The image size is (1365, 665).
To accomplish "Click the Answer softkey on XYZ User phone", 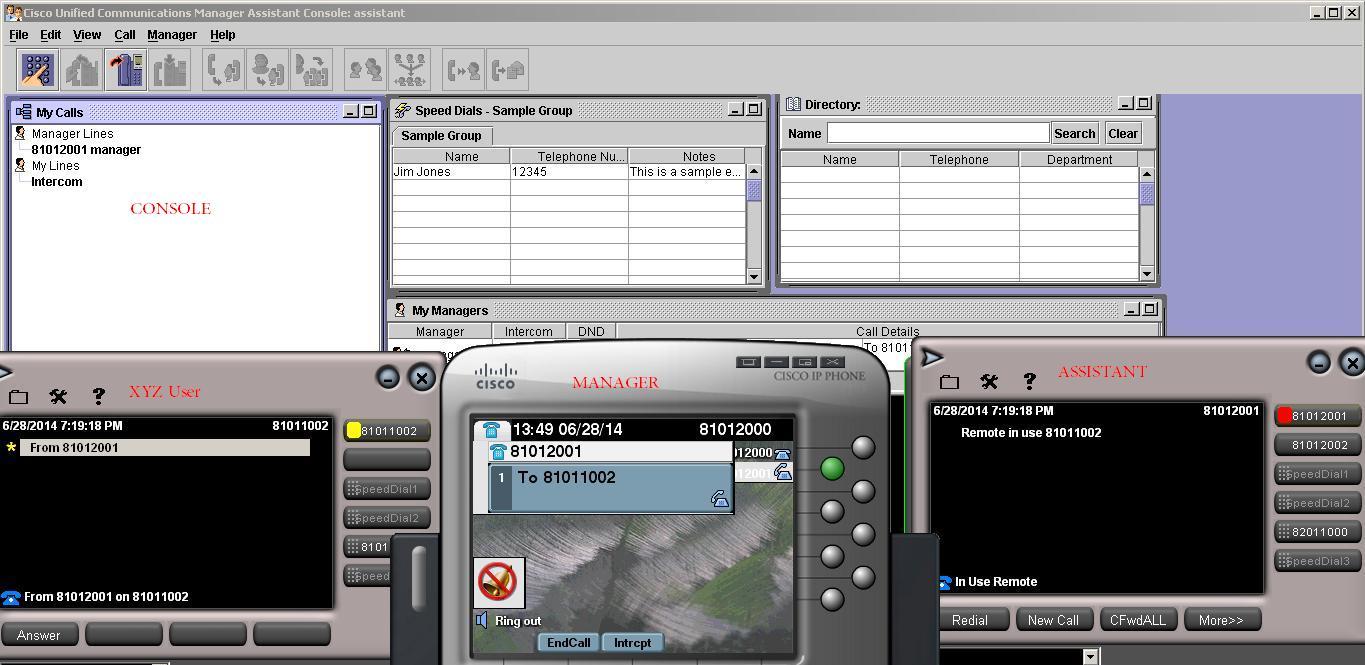I will [39, 635].
